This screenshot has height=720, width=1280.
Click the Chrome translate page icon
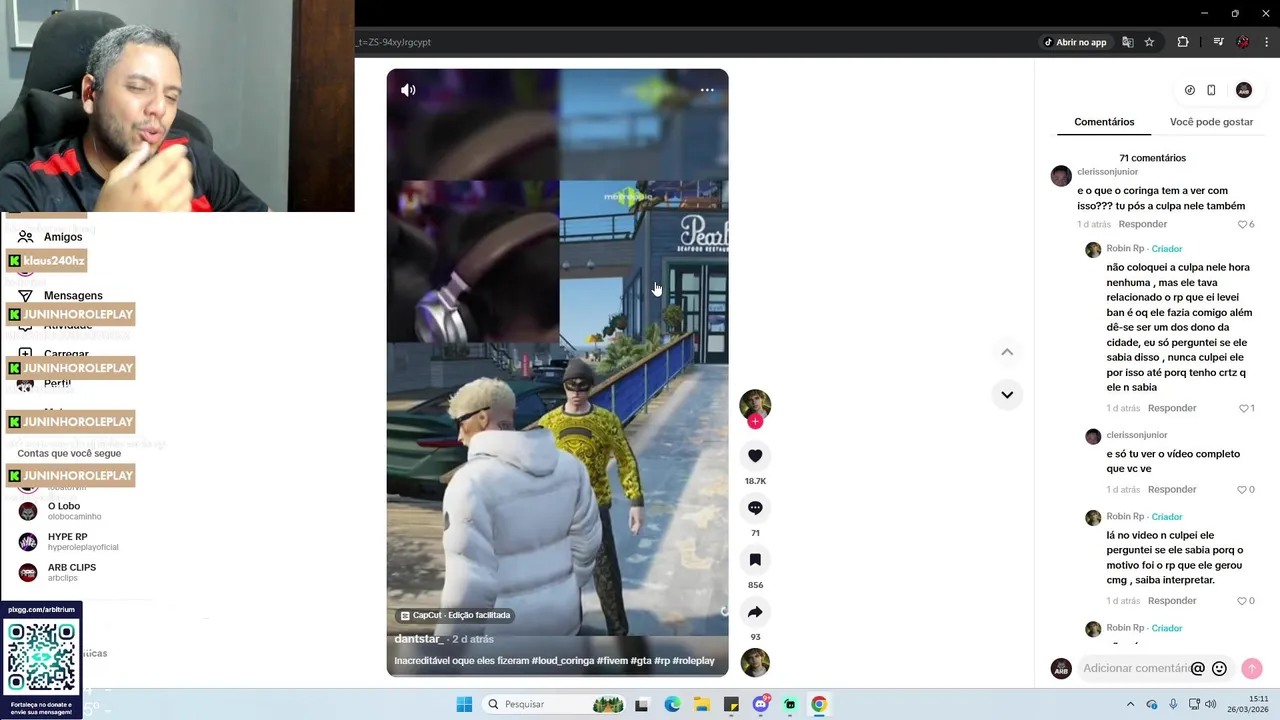(x=1128, y=42)
